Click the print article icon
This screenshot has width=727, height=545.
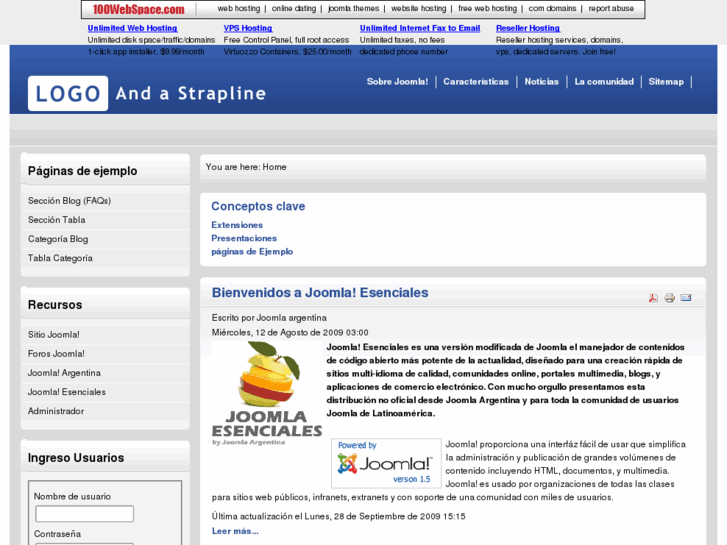click(x=670, y=298)
